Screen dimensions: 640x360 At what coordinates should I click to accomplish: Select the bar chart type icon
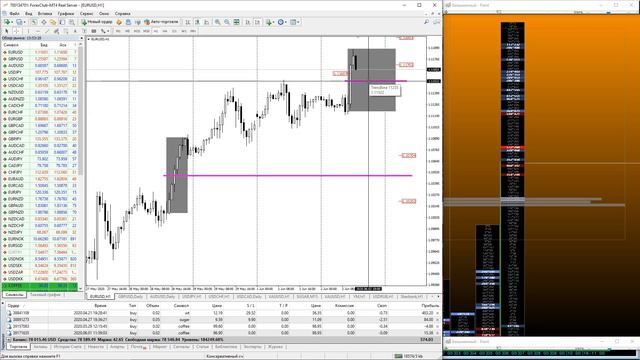pyautogui.click(x=188, y=22)
